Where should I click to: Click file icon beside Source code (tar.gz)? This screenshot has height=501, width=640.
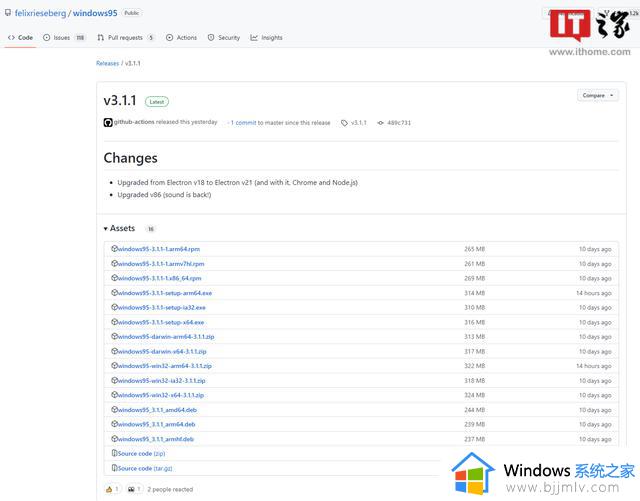[x=115, y=468]
